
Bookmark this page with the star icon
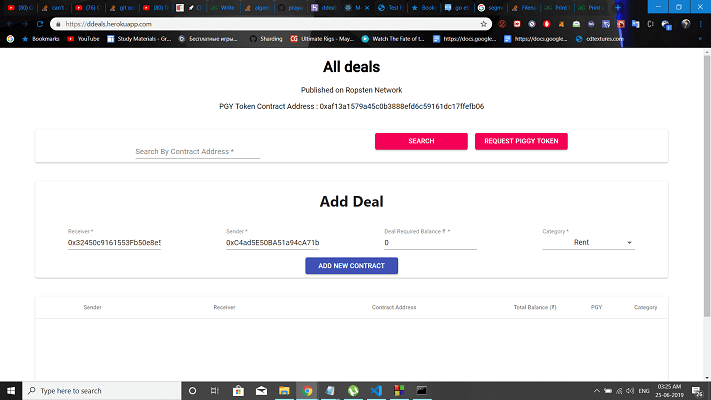pos(483,24)
